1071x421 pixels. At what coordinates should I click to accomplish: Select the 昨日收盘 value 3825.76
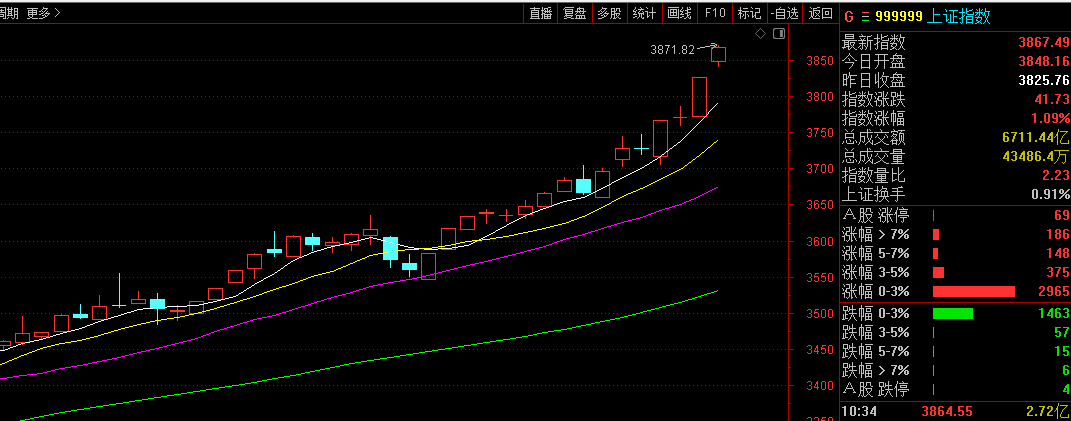coord(1044,80)
